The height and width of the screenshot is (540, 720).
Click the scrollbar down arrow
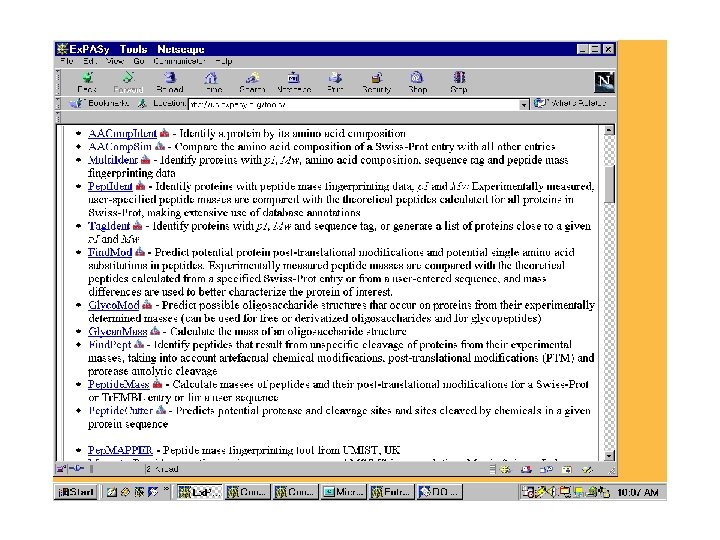point(609,456)
